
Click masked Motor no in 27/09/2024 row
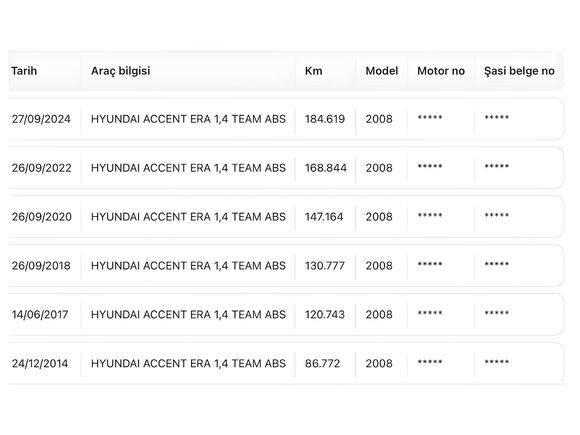430,118
